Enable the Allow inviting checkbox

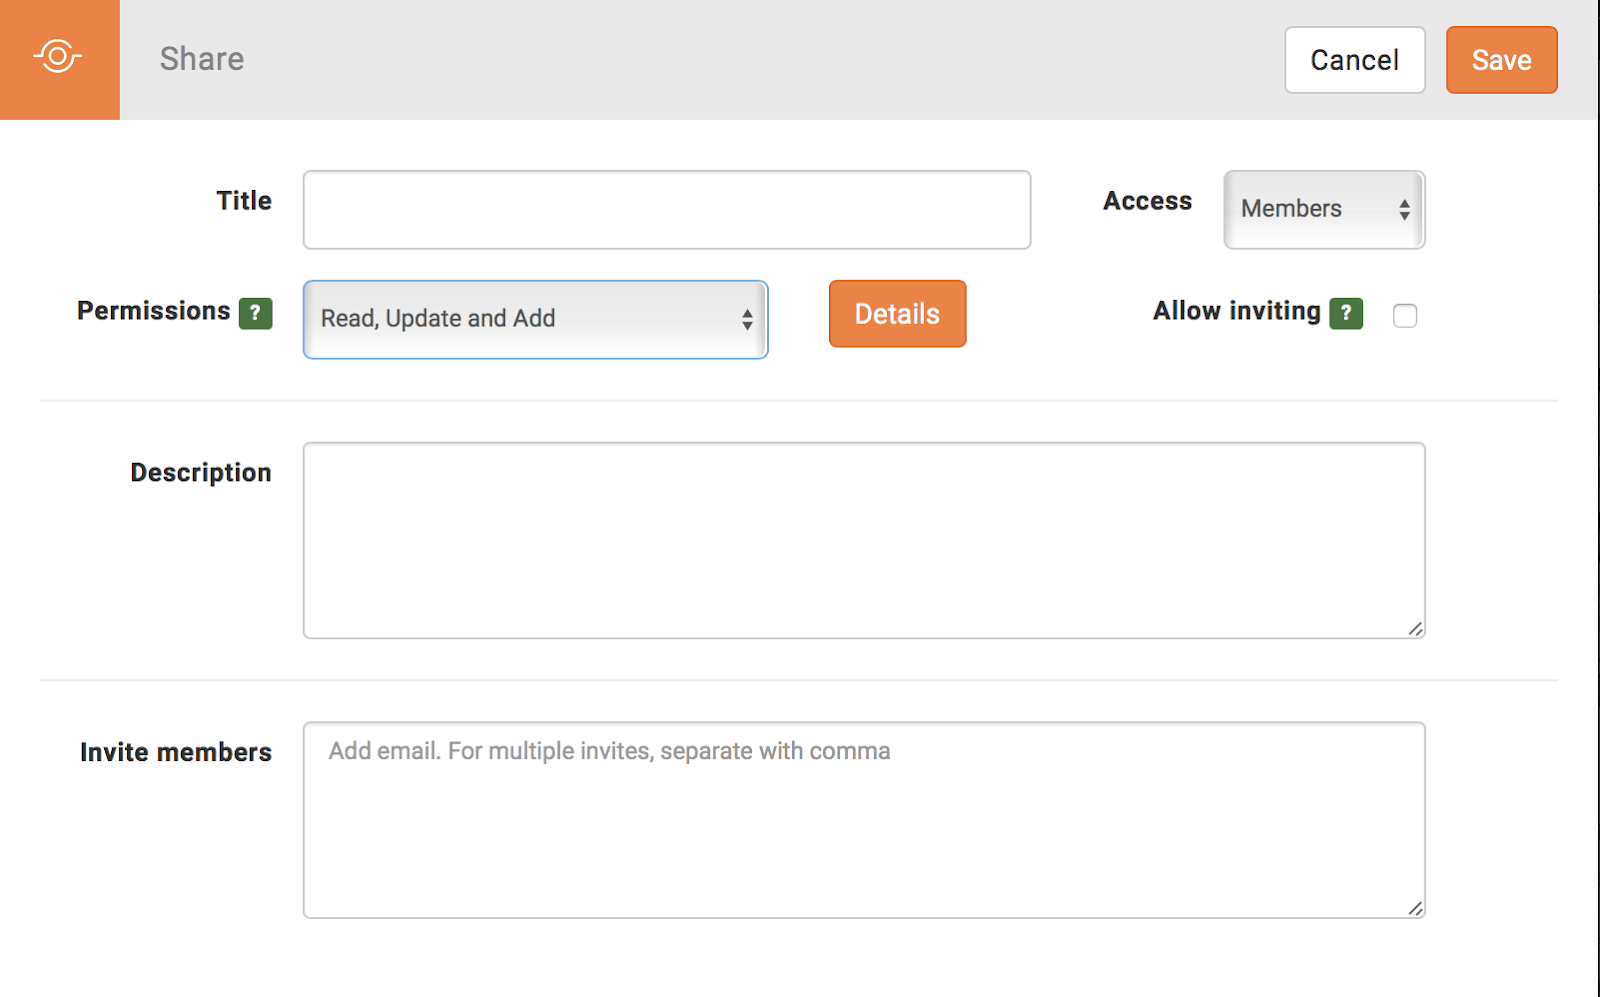point(1405,316)
